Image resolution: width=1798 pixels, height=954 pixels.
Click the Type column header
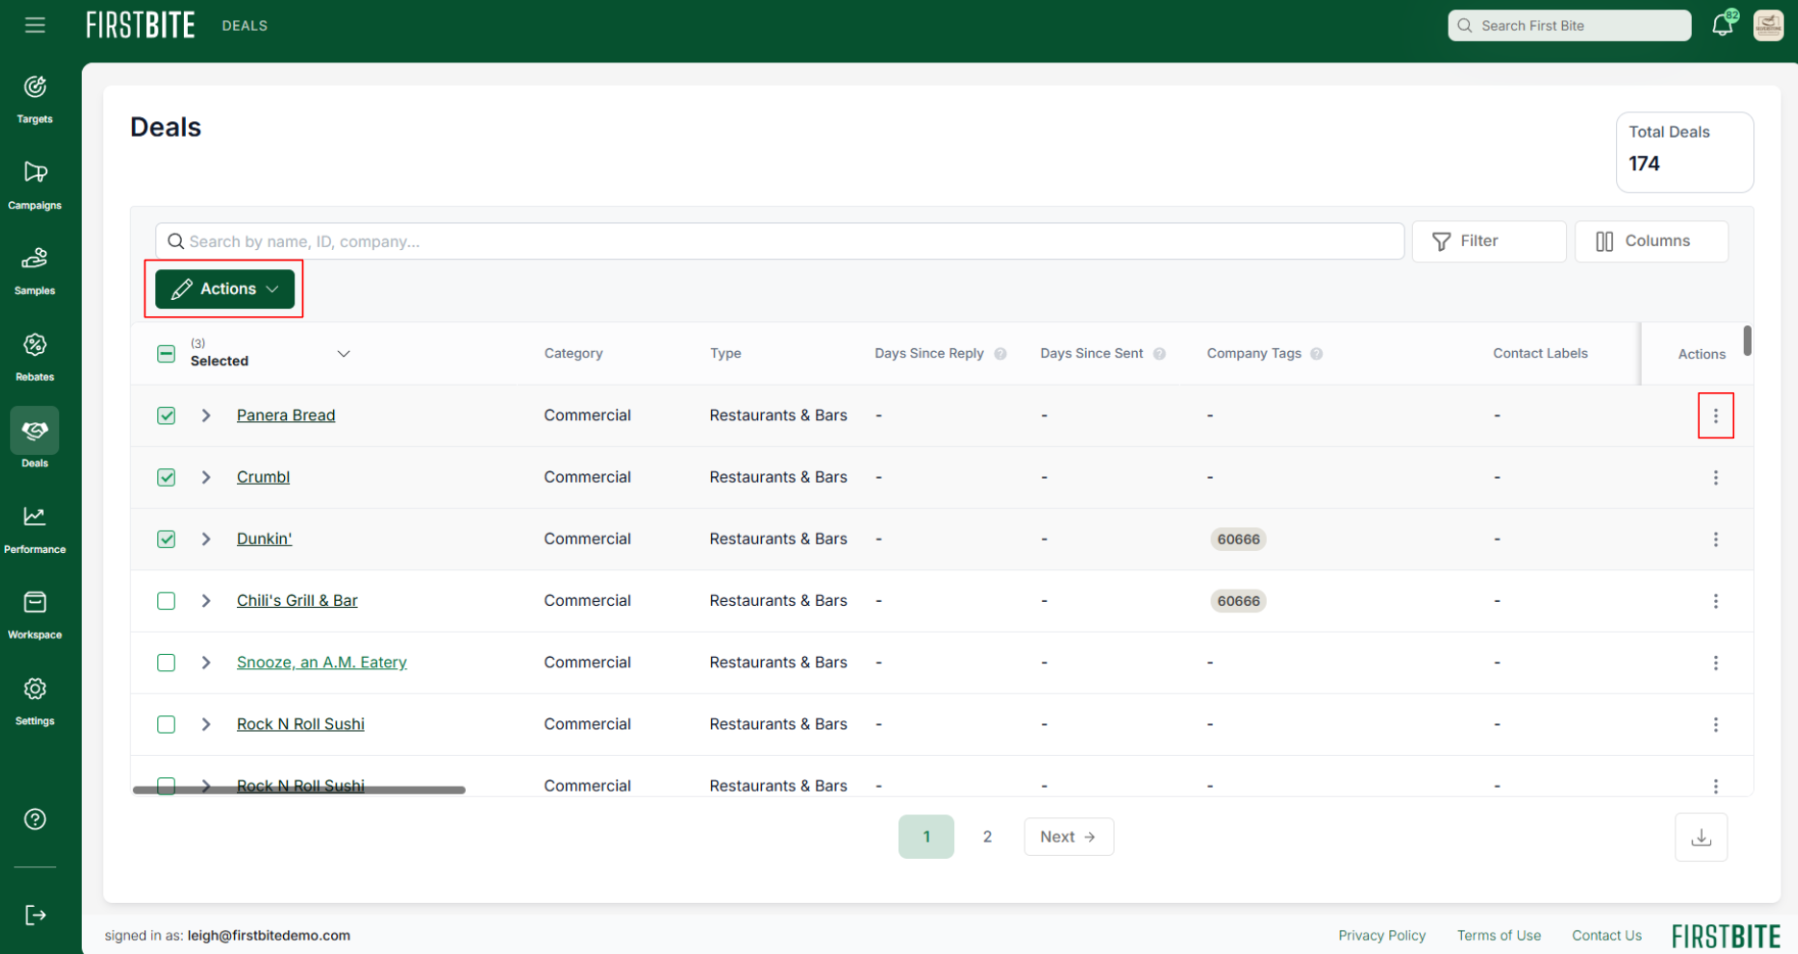[x=726, y=354]
